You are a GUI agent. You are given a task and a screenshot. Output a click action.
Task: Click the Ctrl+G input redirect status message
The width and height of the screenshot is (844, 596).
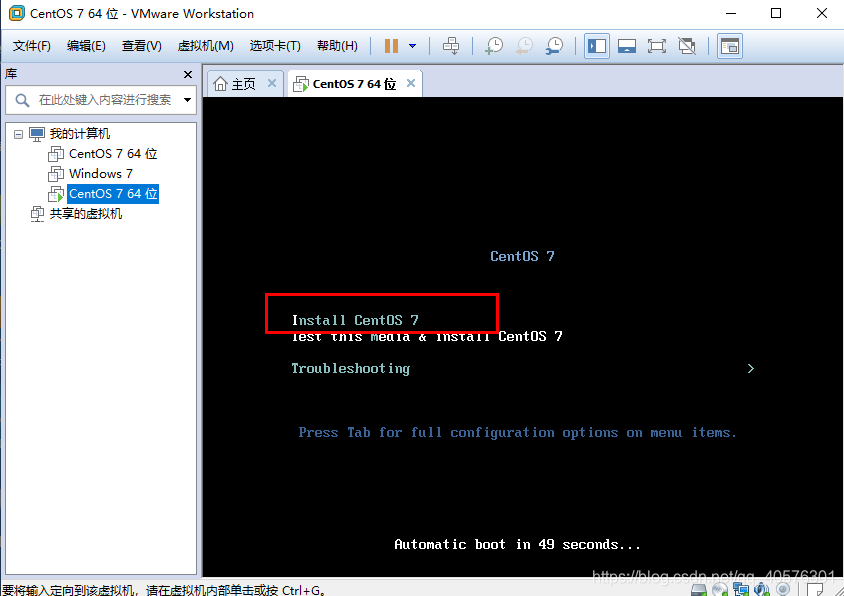click(x=164, y=590)
